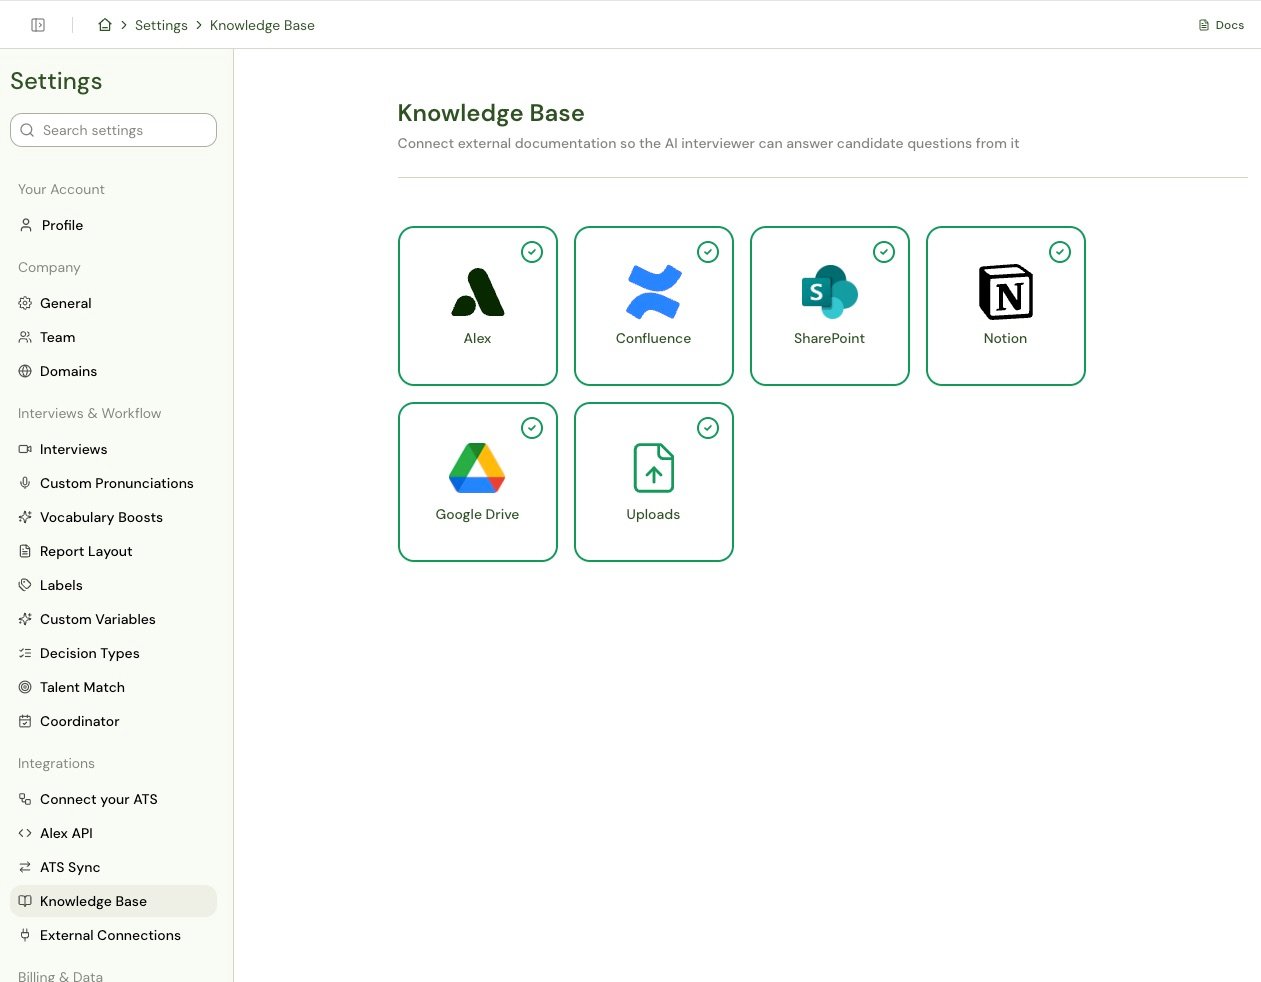Screen dimensions: 1261x982
Task: Click the Alex API code brackets icon
Action: click(x=25, y=833)
